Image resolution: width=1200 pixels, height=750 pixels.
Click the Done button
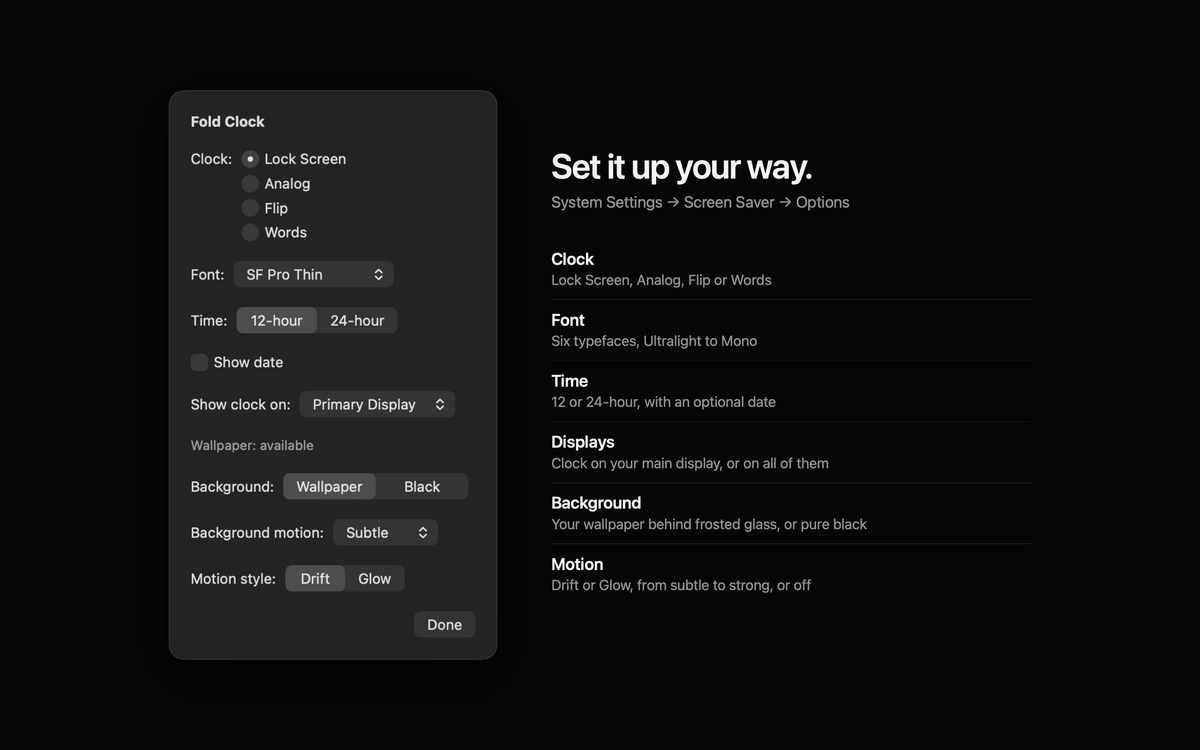tap(444, 624)
